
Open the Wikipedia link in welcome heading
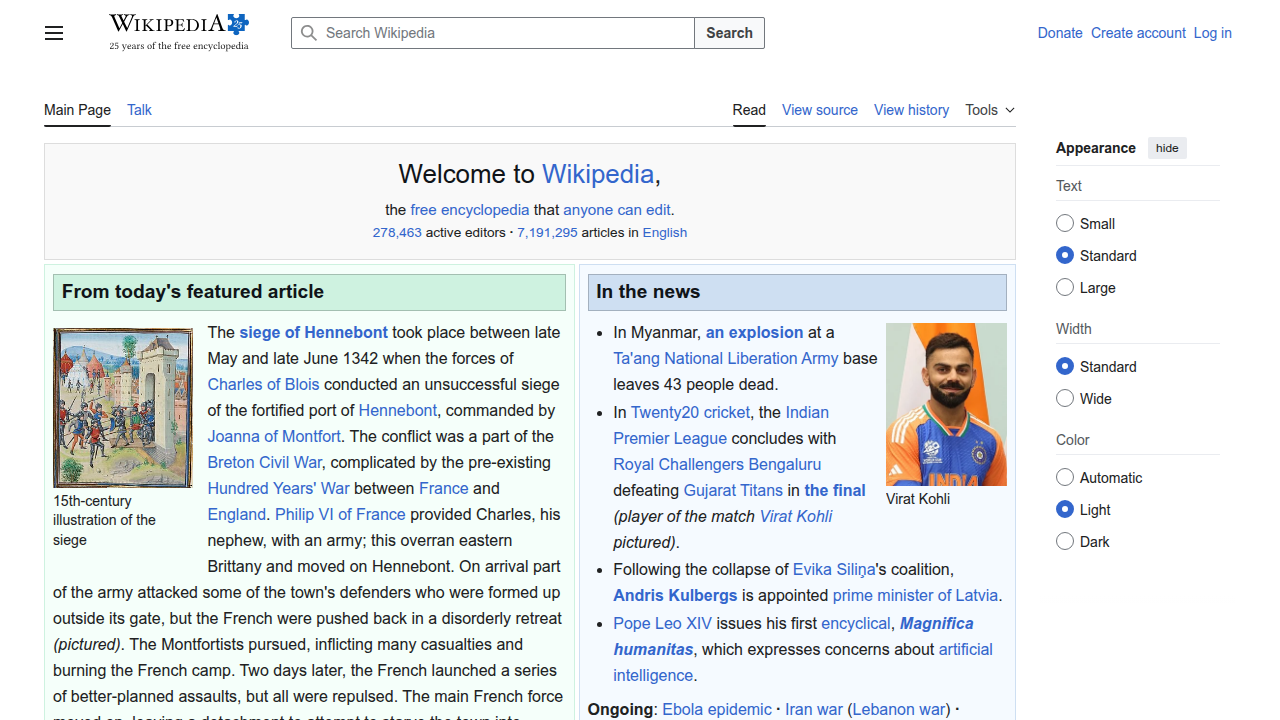point(598,174)
